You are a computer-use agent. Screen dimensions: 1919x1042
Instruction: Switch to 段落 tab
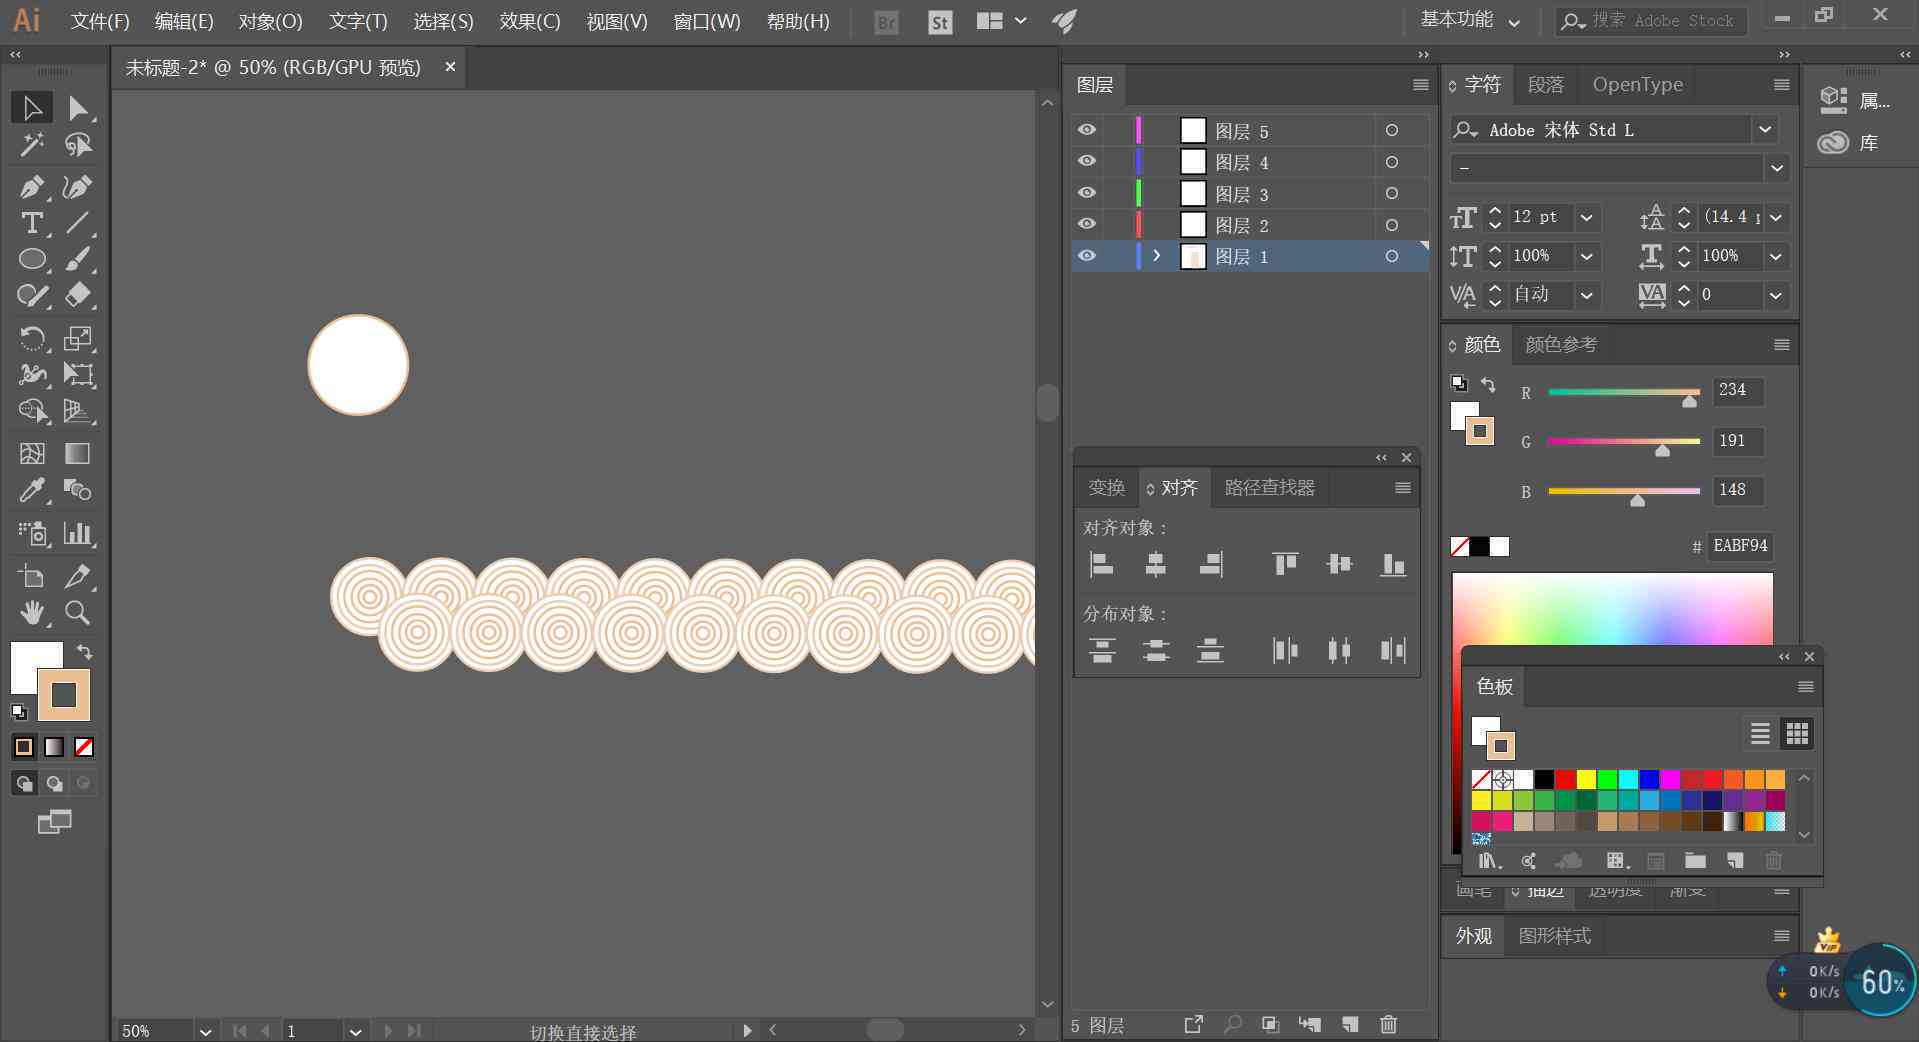click(1545, 85)
